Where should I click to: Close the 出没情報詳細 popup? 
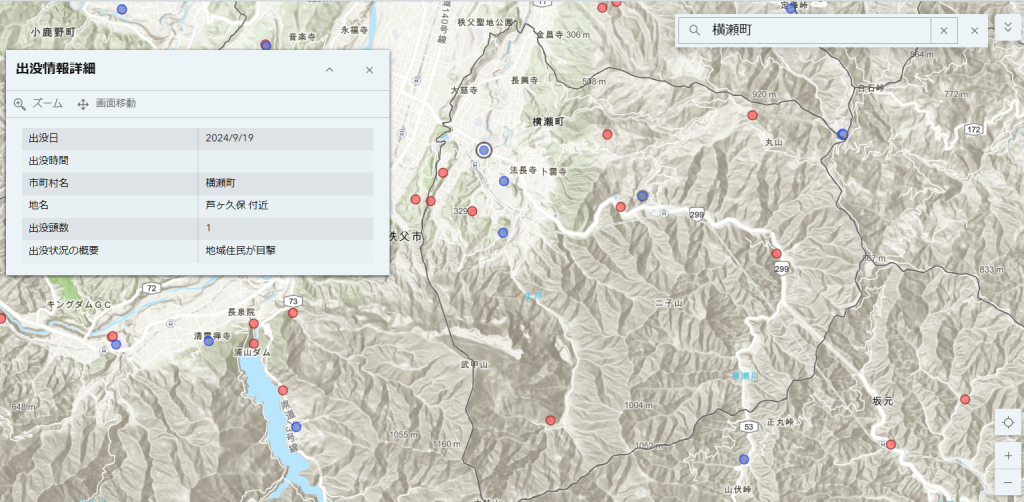click(369, 70)
